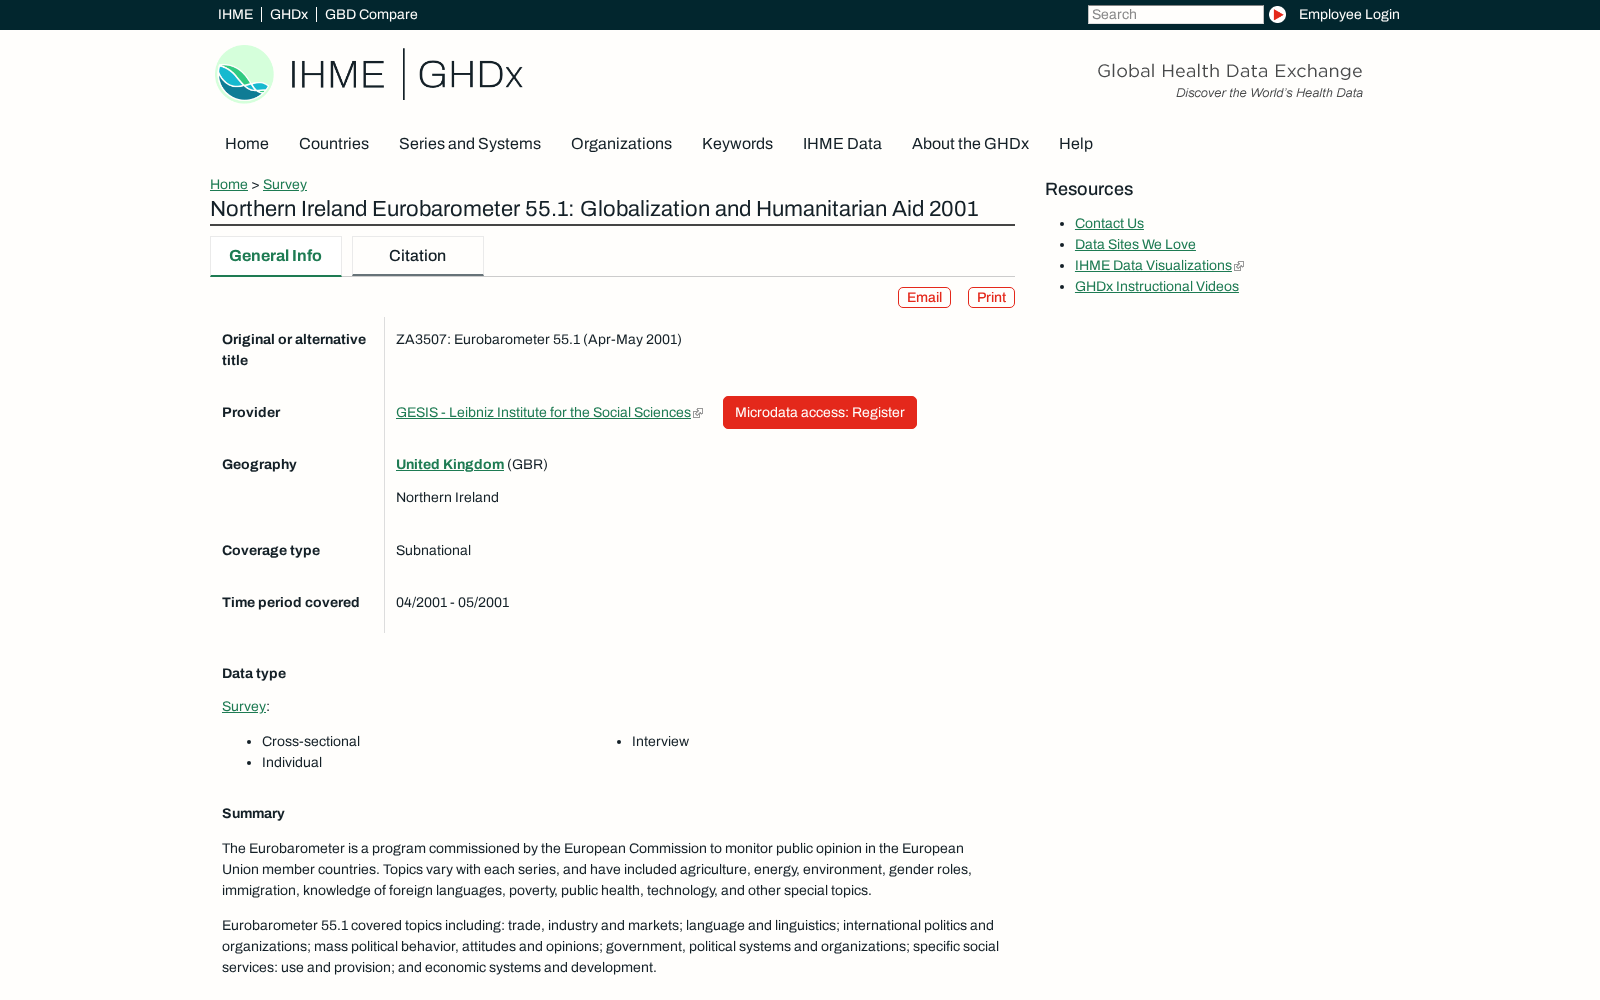The height and width of the screenshot is (1000, 1600).
Task: Switch to the Citation tab
Action: click(418, 256)
